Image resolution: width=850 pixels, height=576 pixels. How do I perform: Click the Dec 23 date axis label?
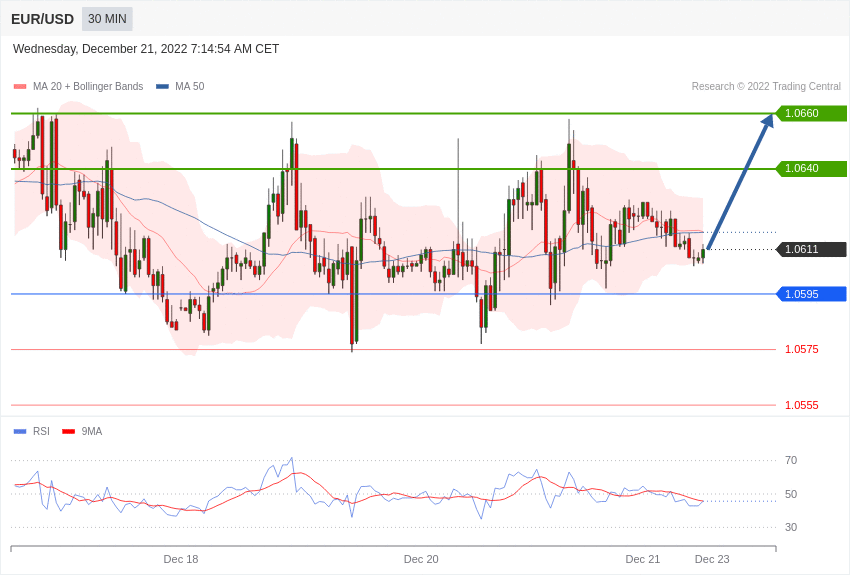(x=712, y=559)
